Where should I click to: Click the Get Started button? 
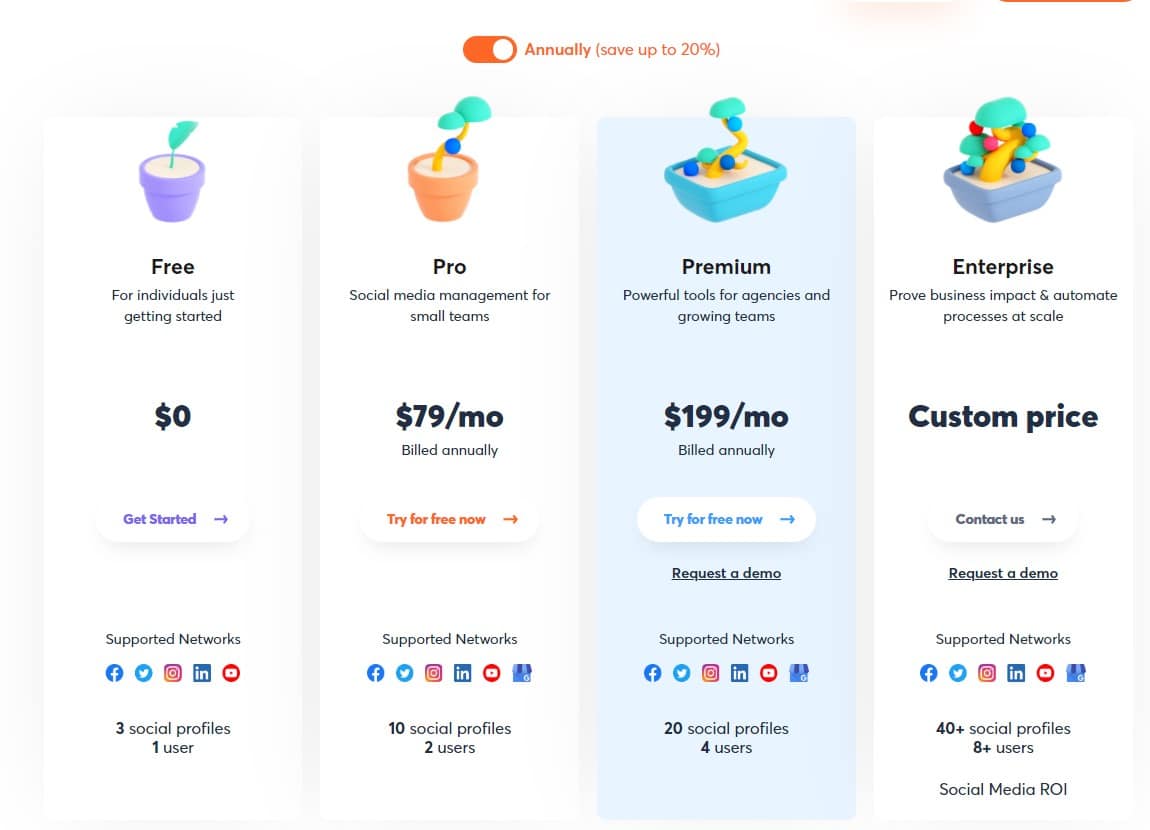pos(173,519)
